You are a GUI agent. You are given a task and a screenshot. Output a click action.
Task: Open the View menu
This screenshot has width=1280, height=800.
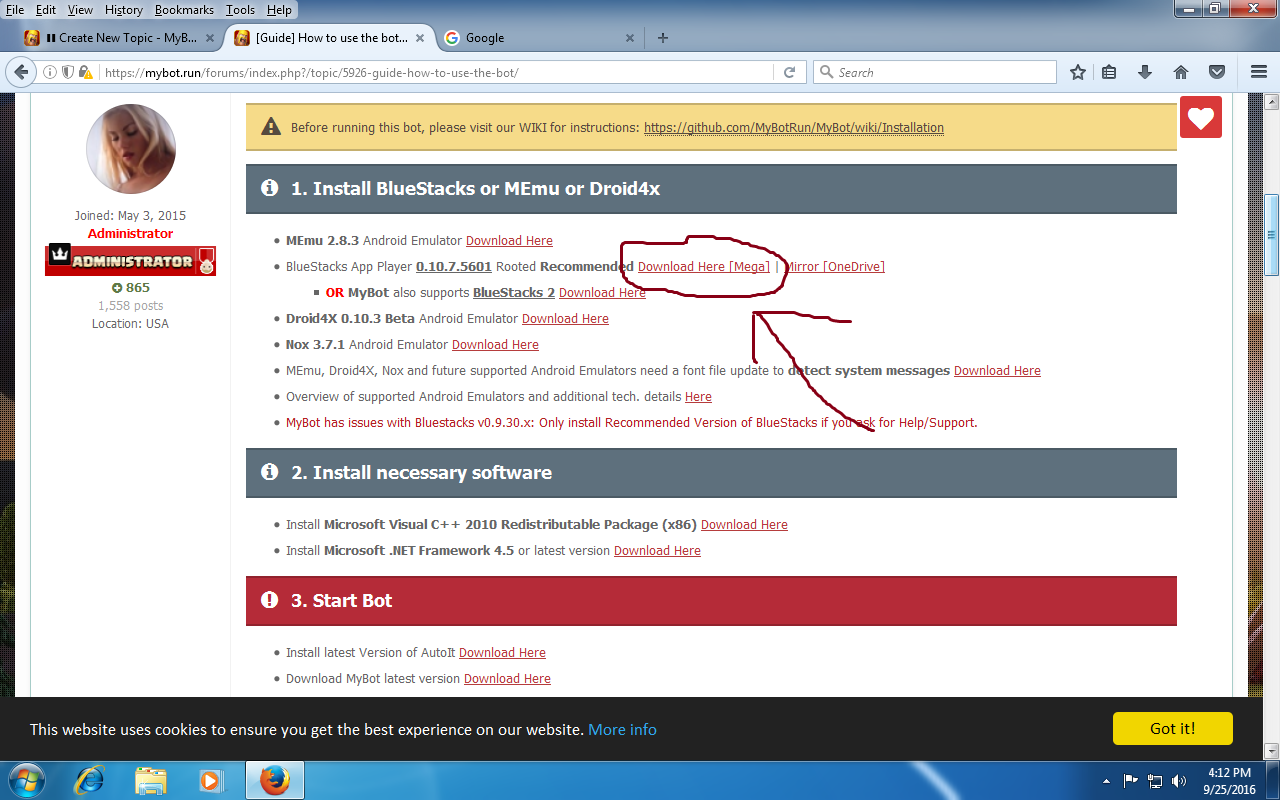coord(80,10)
